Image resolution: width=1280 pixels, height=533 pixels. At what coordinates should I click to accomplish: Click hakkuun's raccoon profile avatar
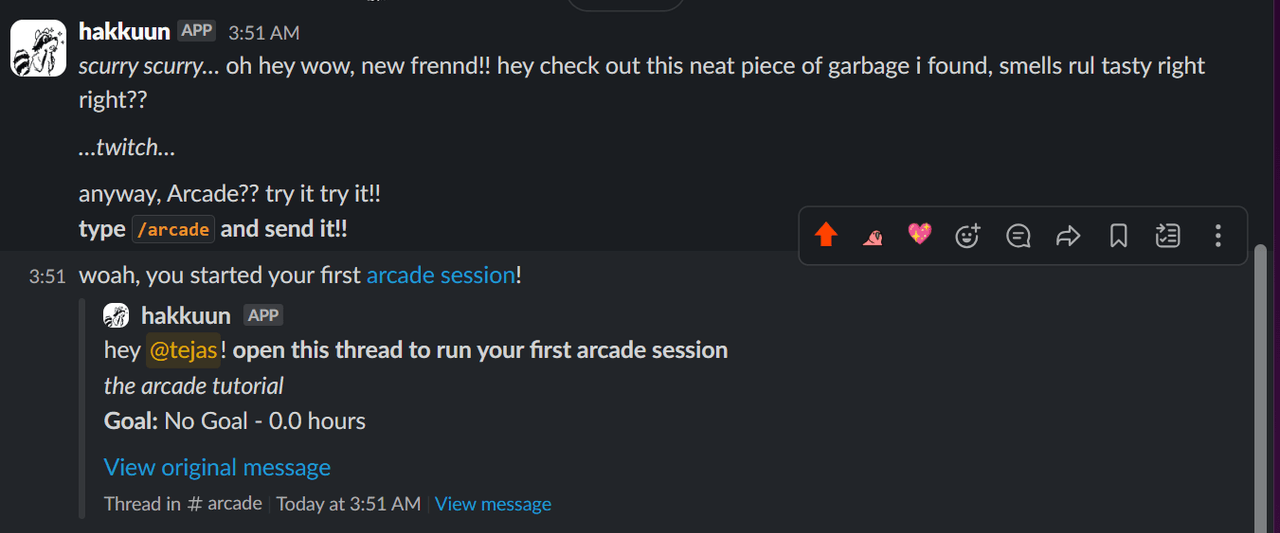coord(38,49)
